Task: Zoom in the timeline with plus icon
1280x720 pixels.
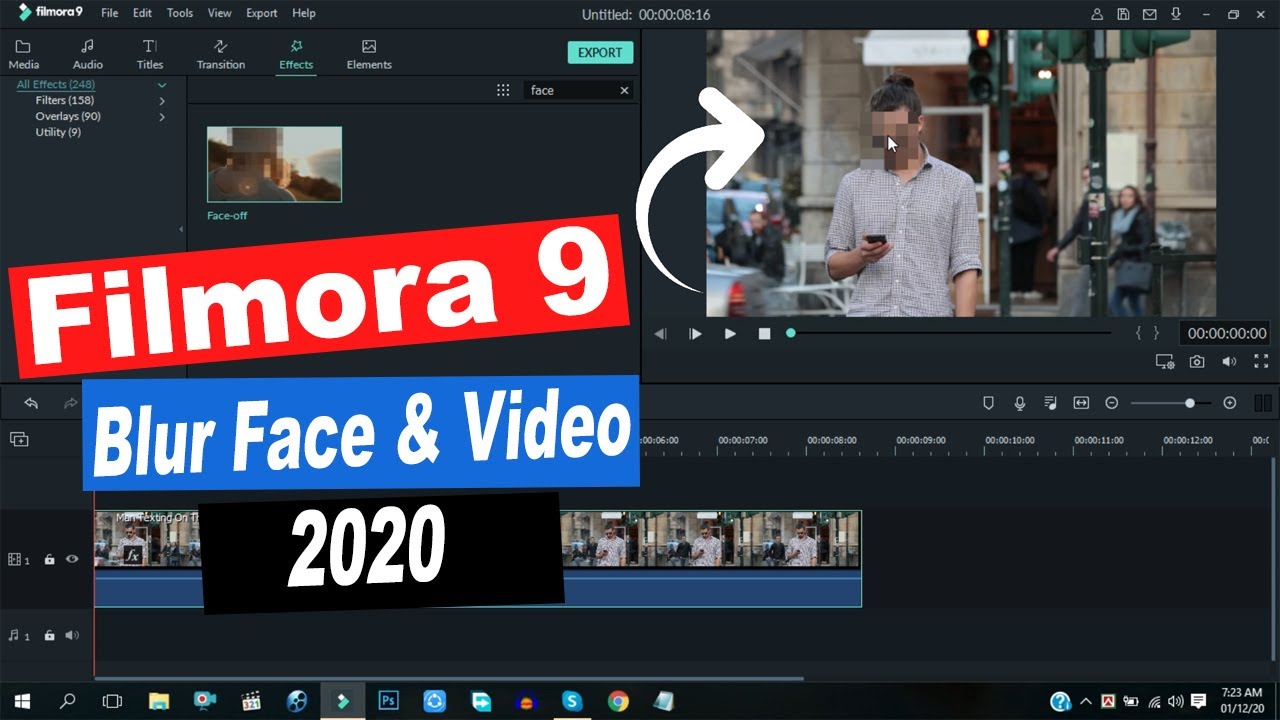Action: click(1230, 403)
